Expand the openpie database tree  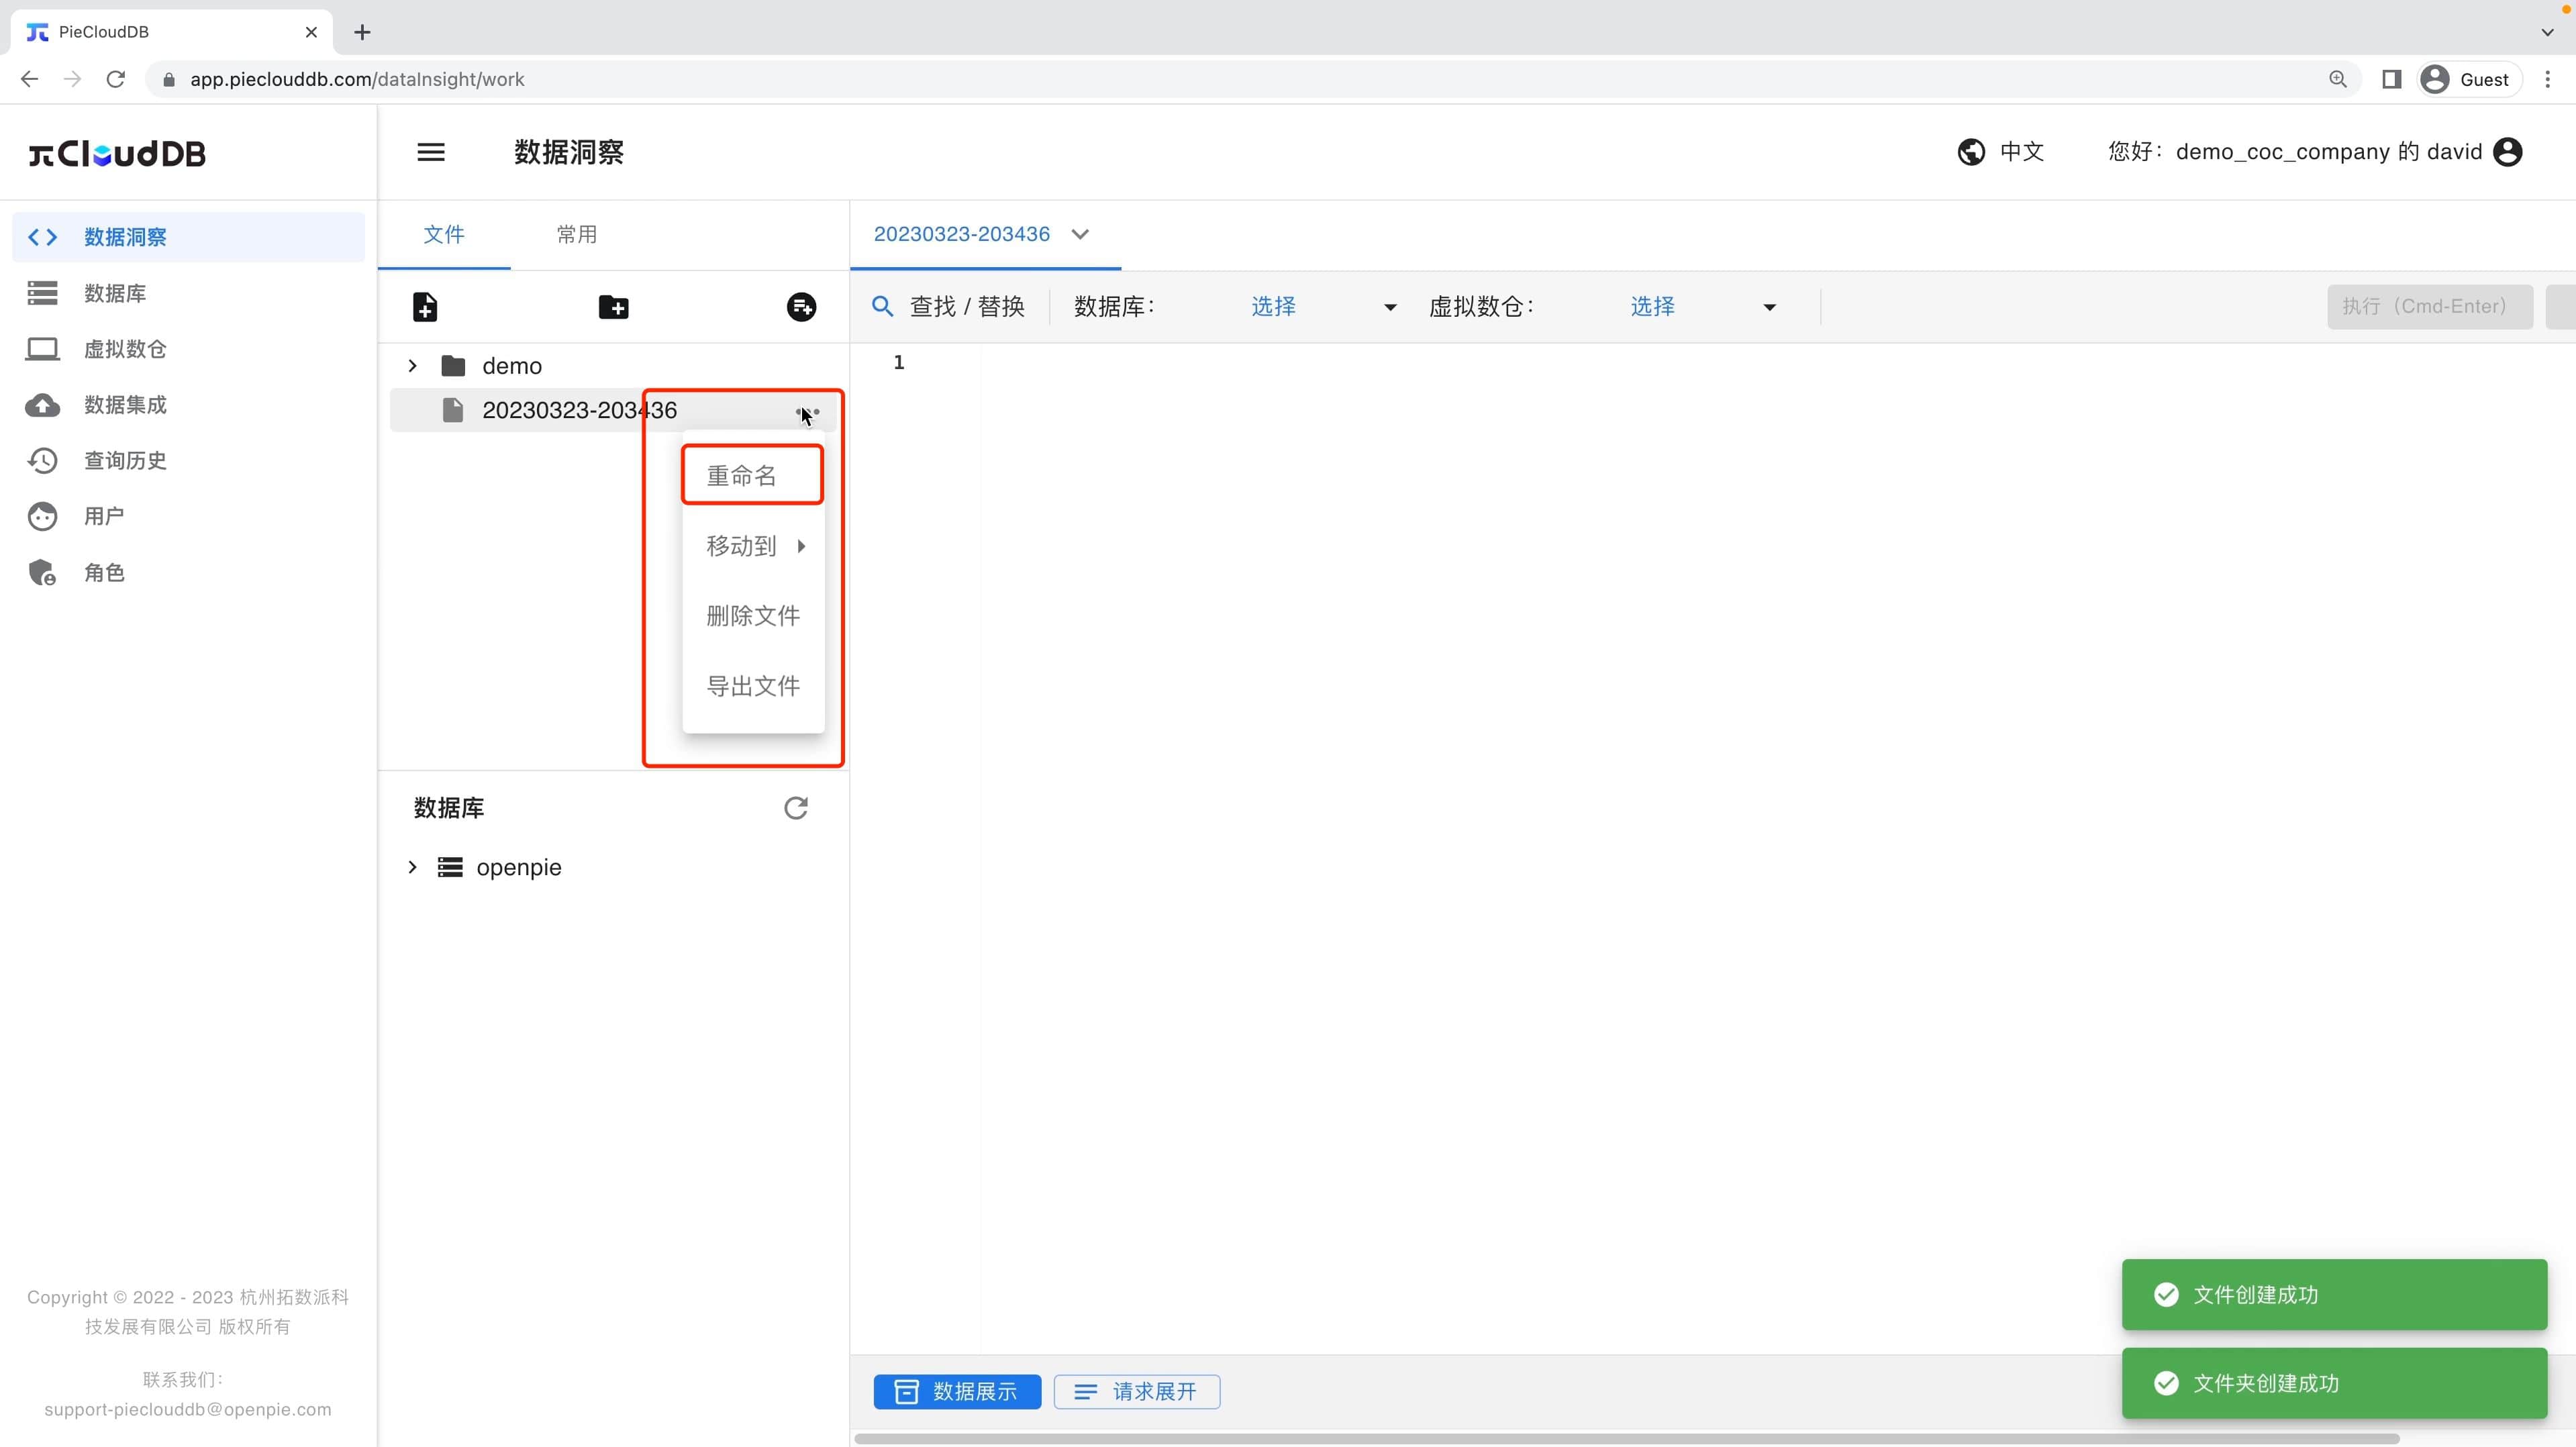click(412, 867)
